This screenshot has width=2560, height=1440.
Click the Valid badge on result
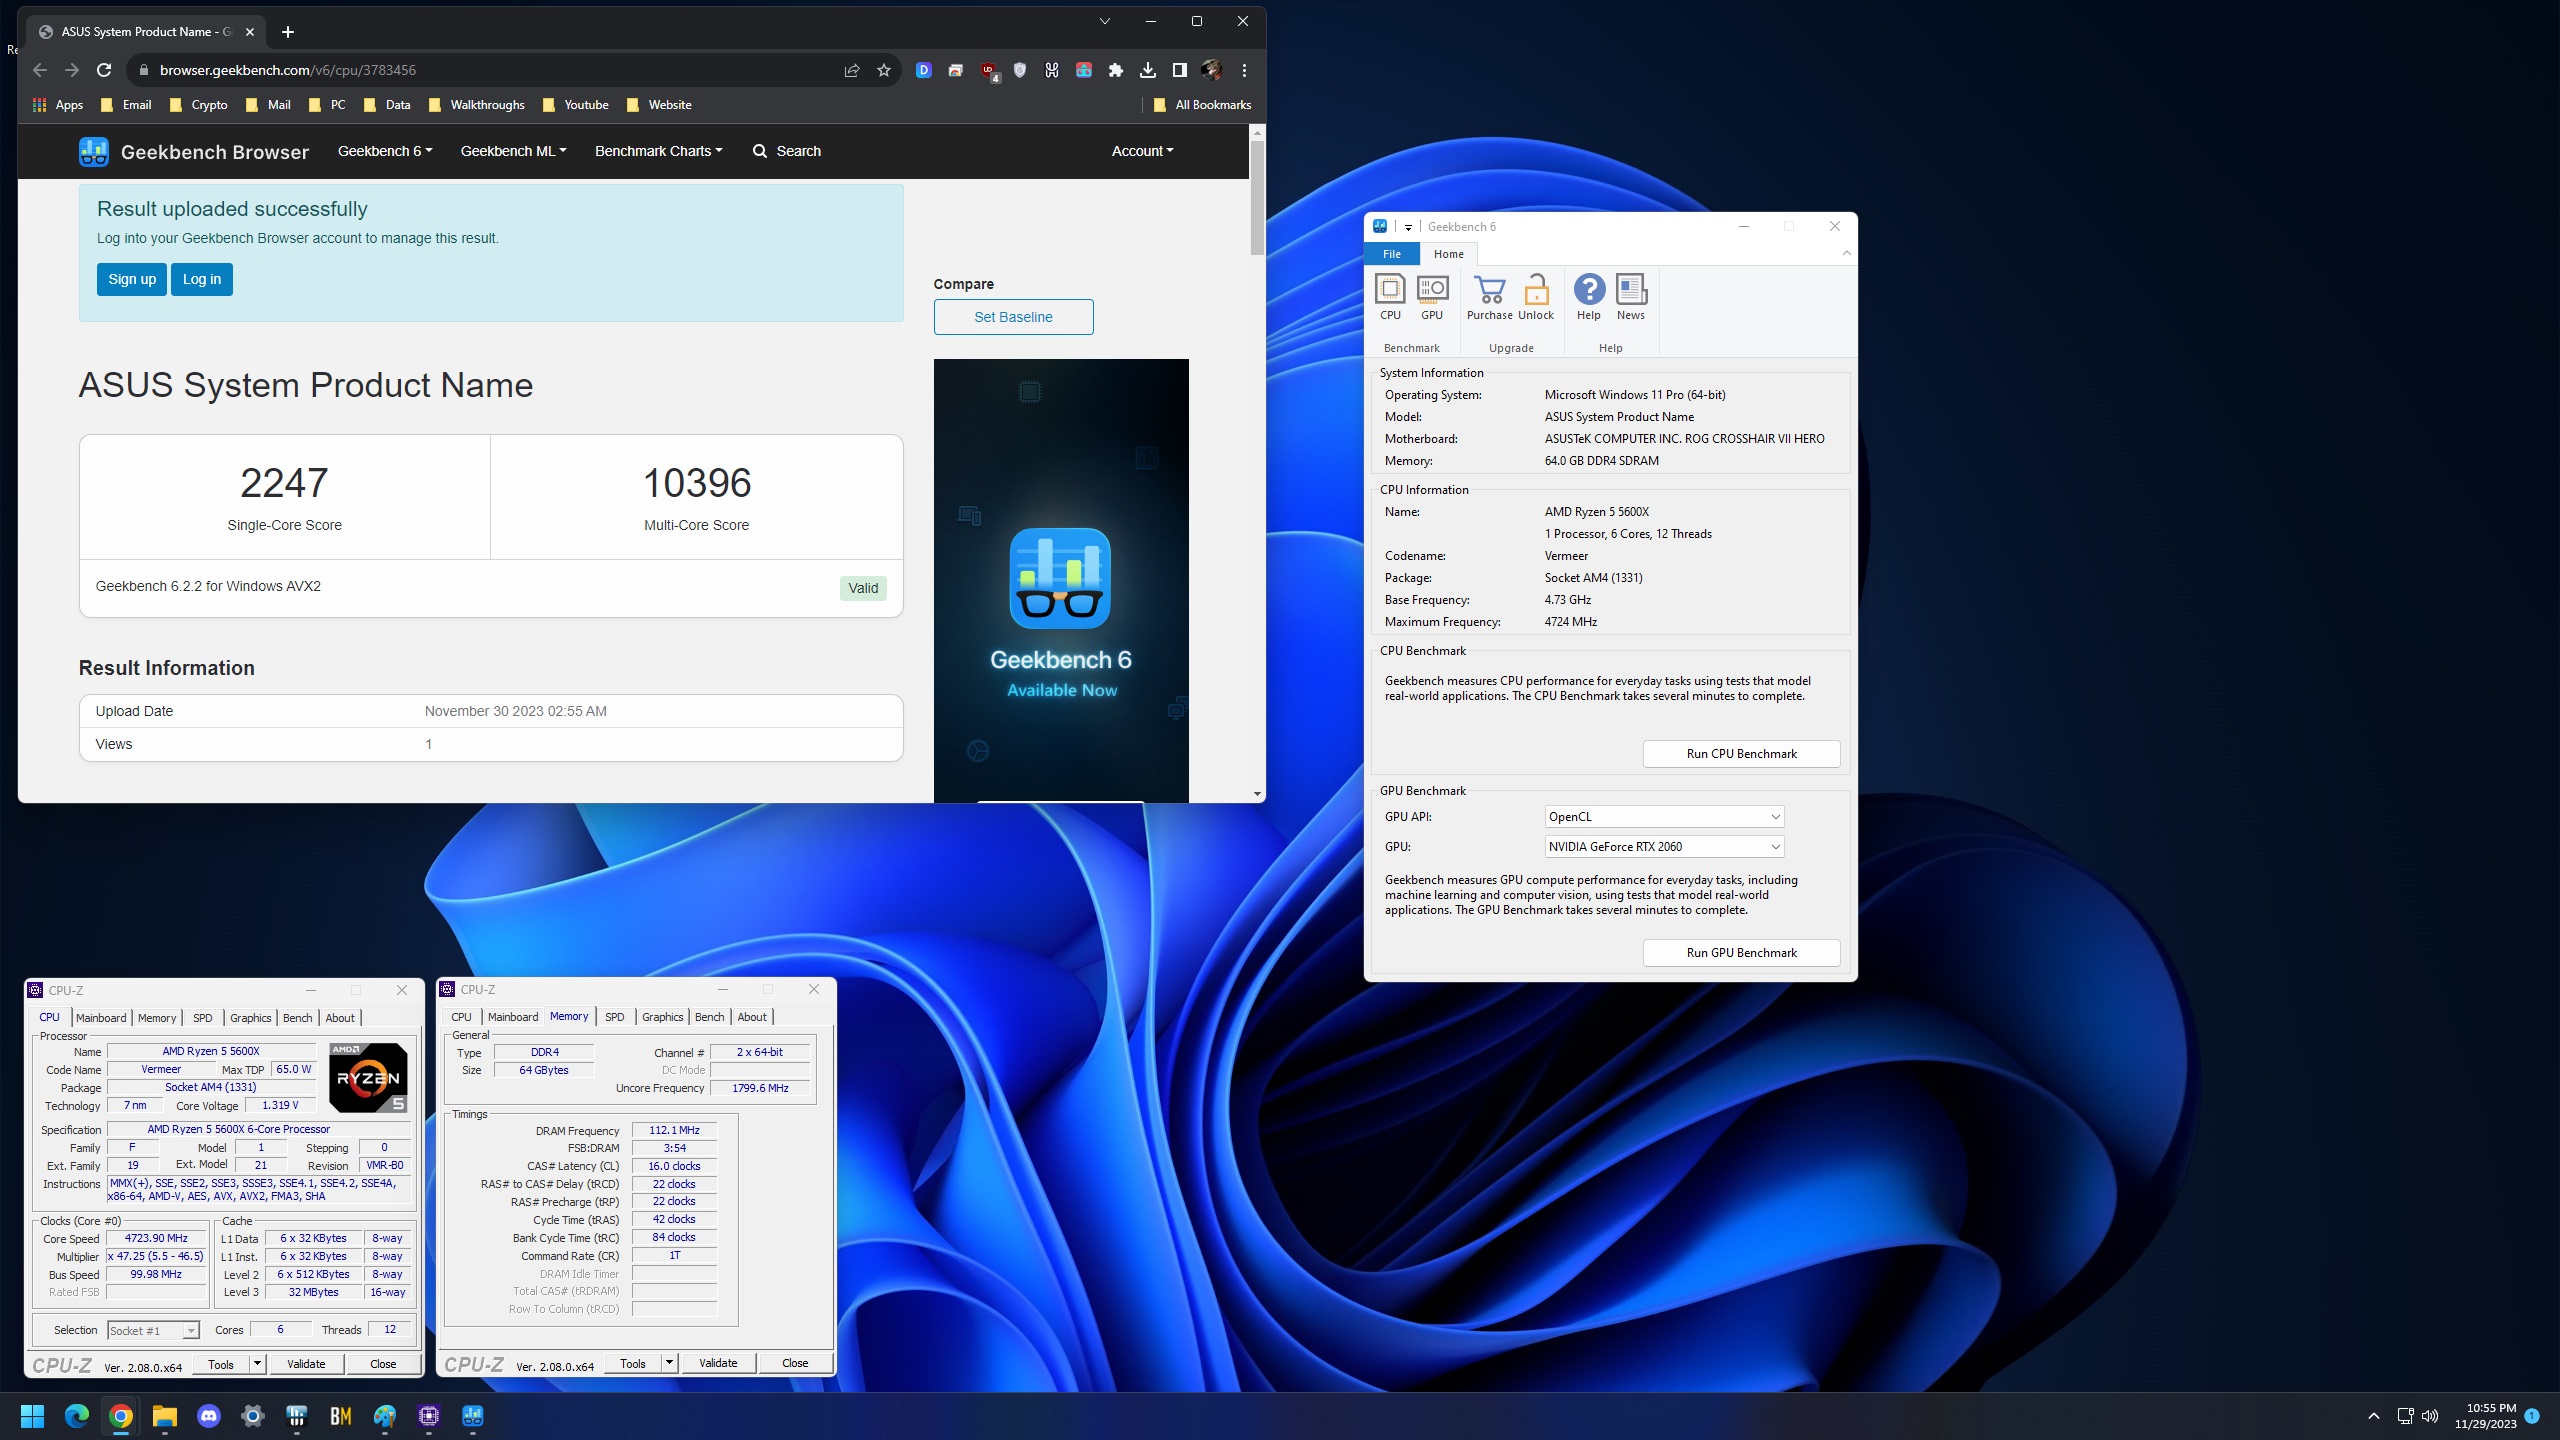click(x=863, y=588)
